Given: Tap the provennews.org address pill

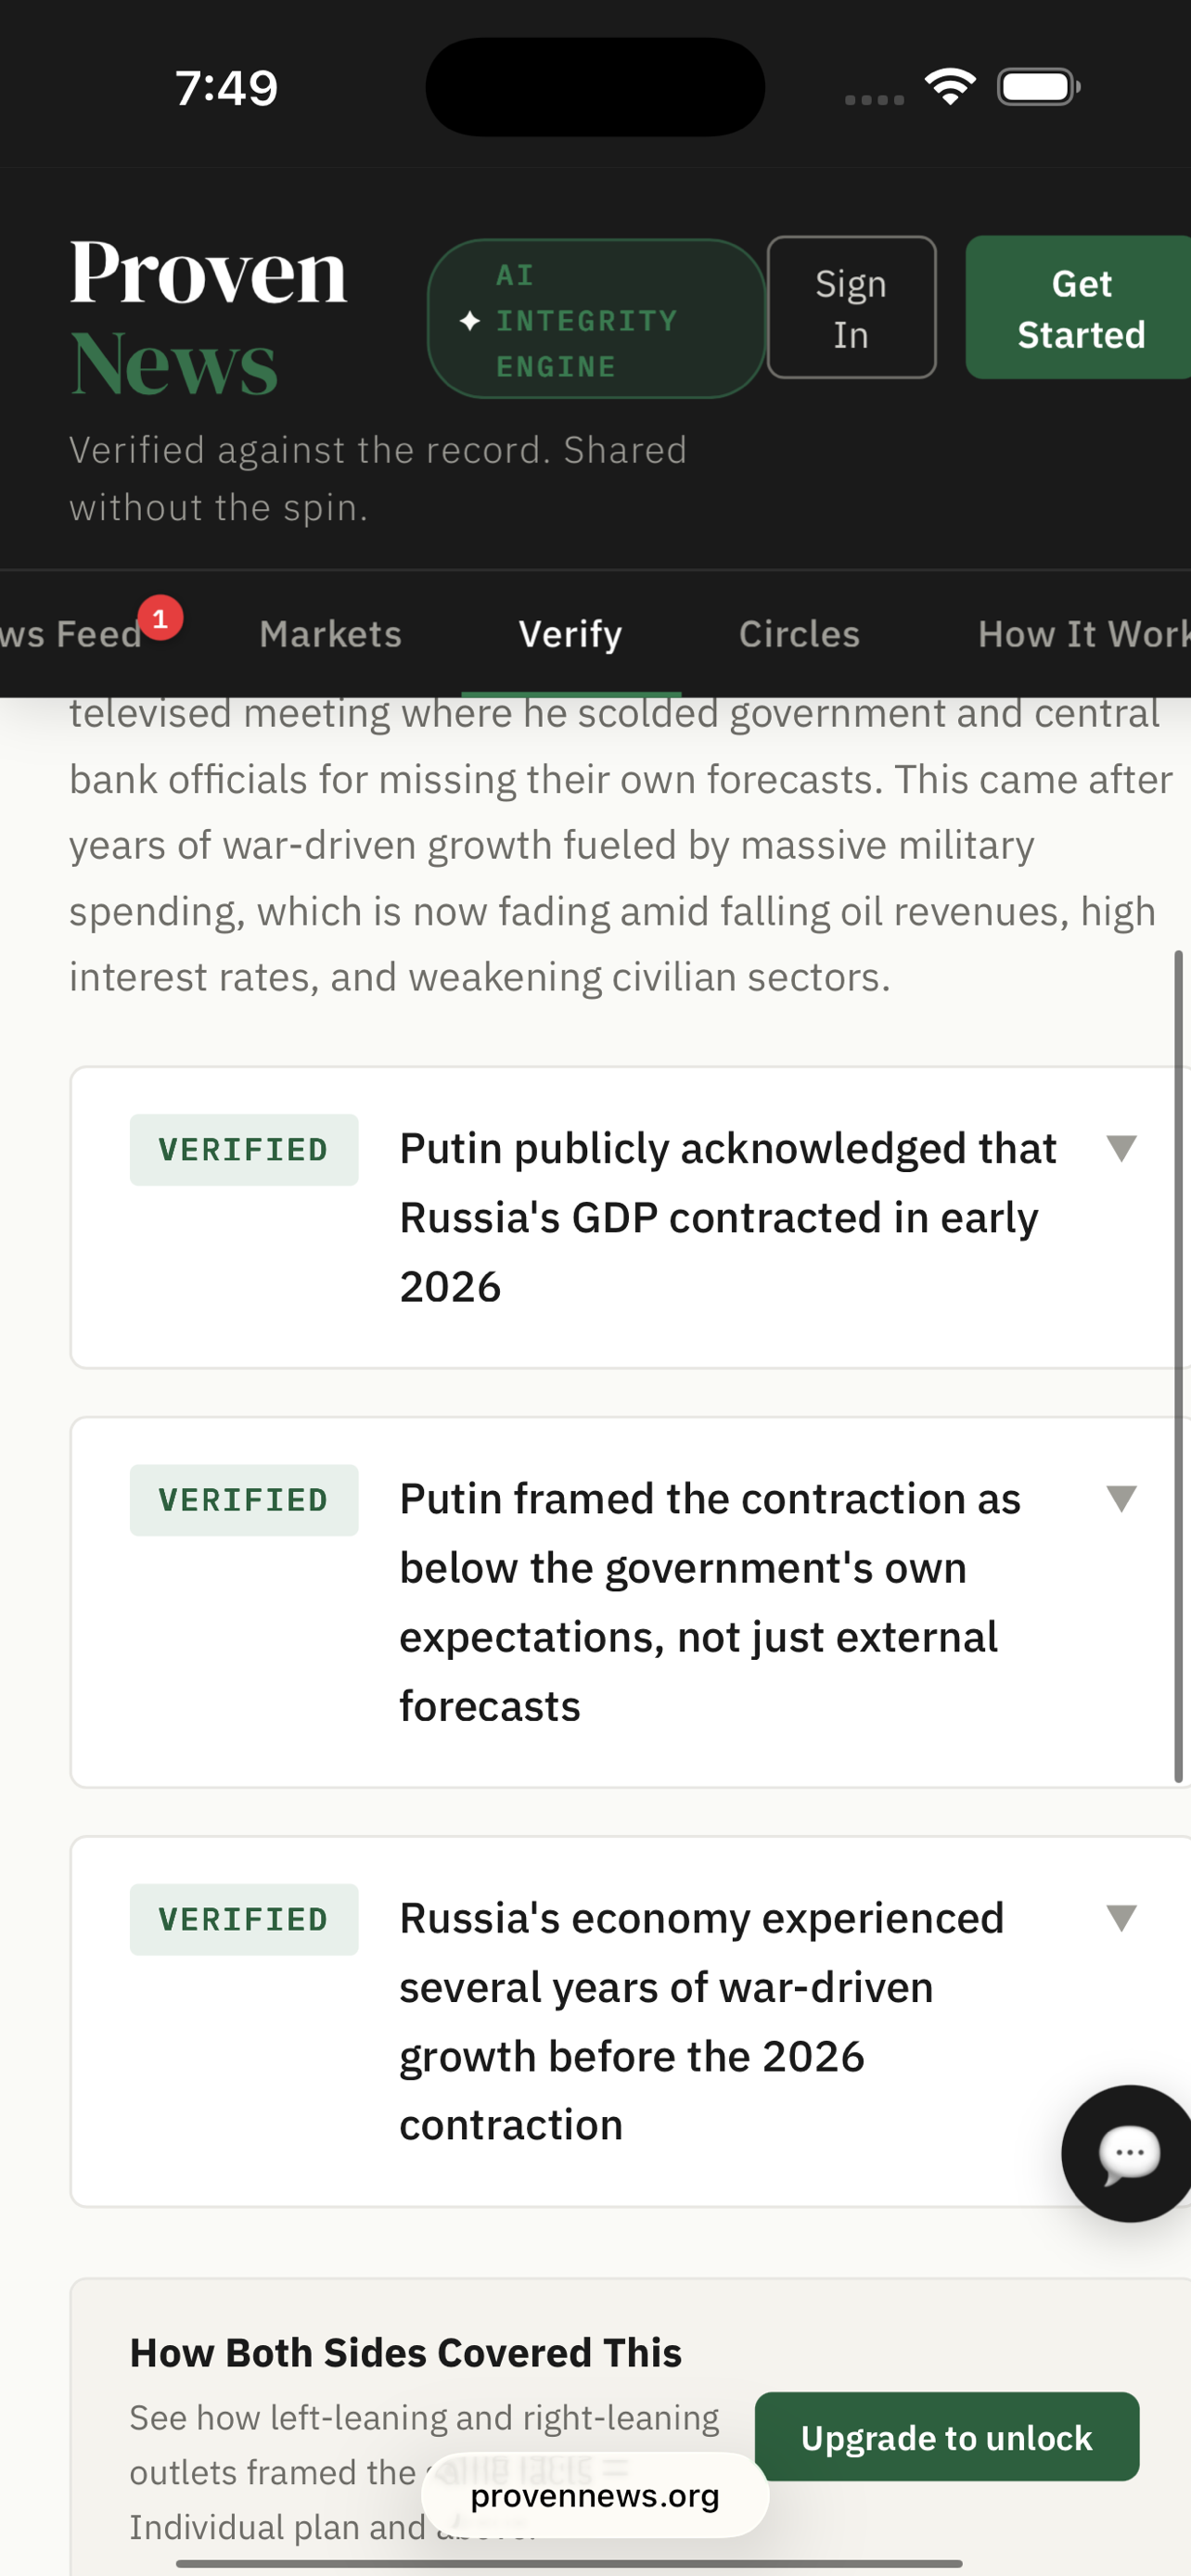Looking at the screenshot, I should 595,2495.
